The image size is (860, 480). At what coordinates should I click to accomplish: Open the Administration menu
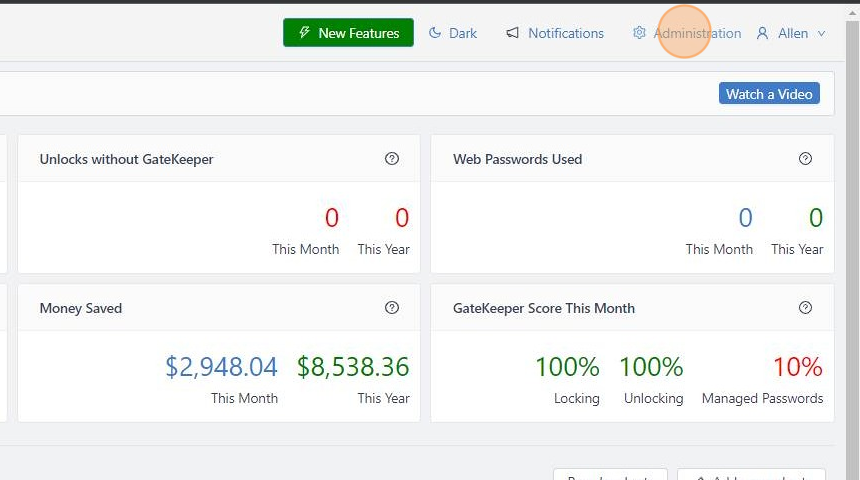pos(697,33)
